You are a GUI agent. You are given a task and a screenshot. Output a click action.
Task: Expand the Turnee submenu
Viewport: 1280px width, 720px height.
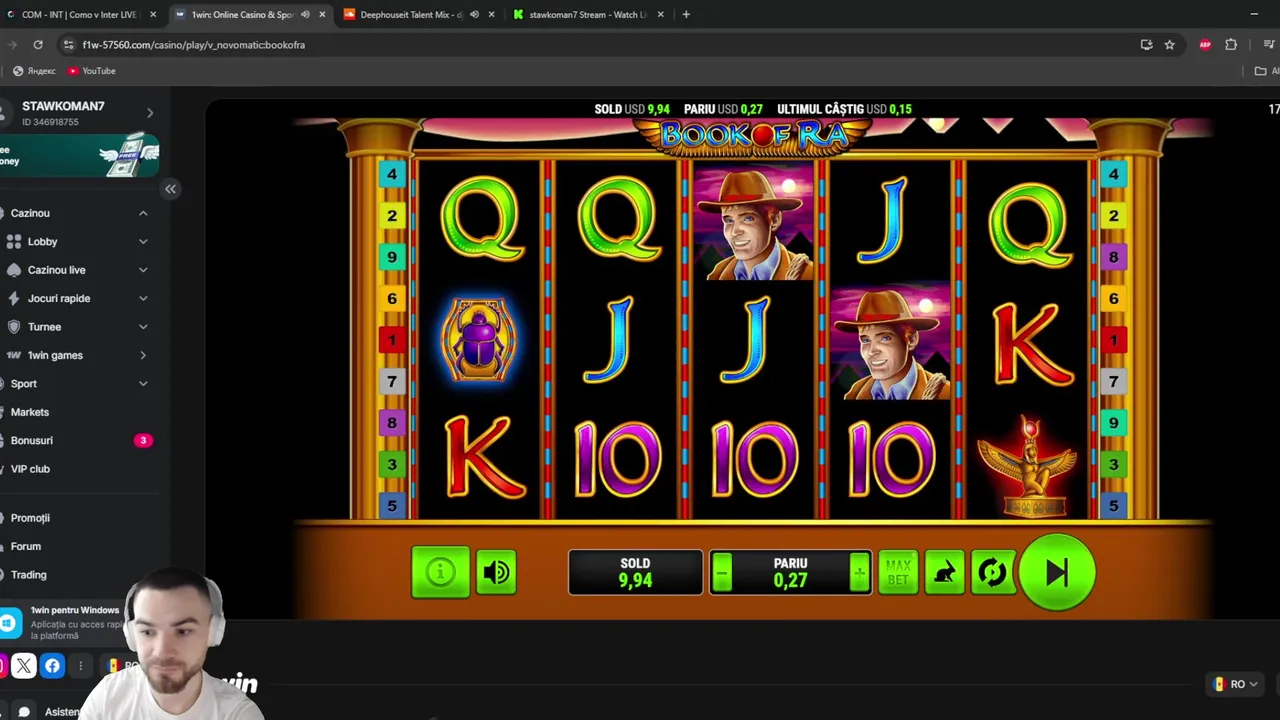click(x=143, y=327)
